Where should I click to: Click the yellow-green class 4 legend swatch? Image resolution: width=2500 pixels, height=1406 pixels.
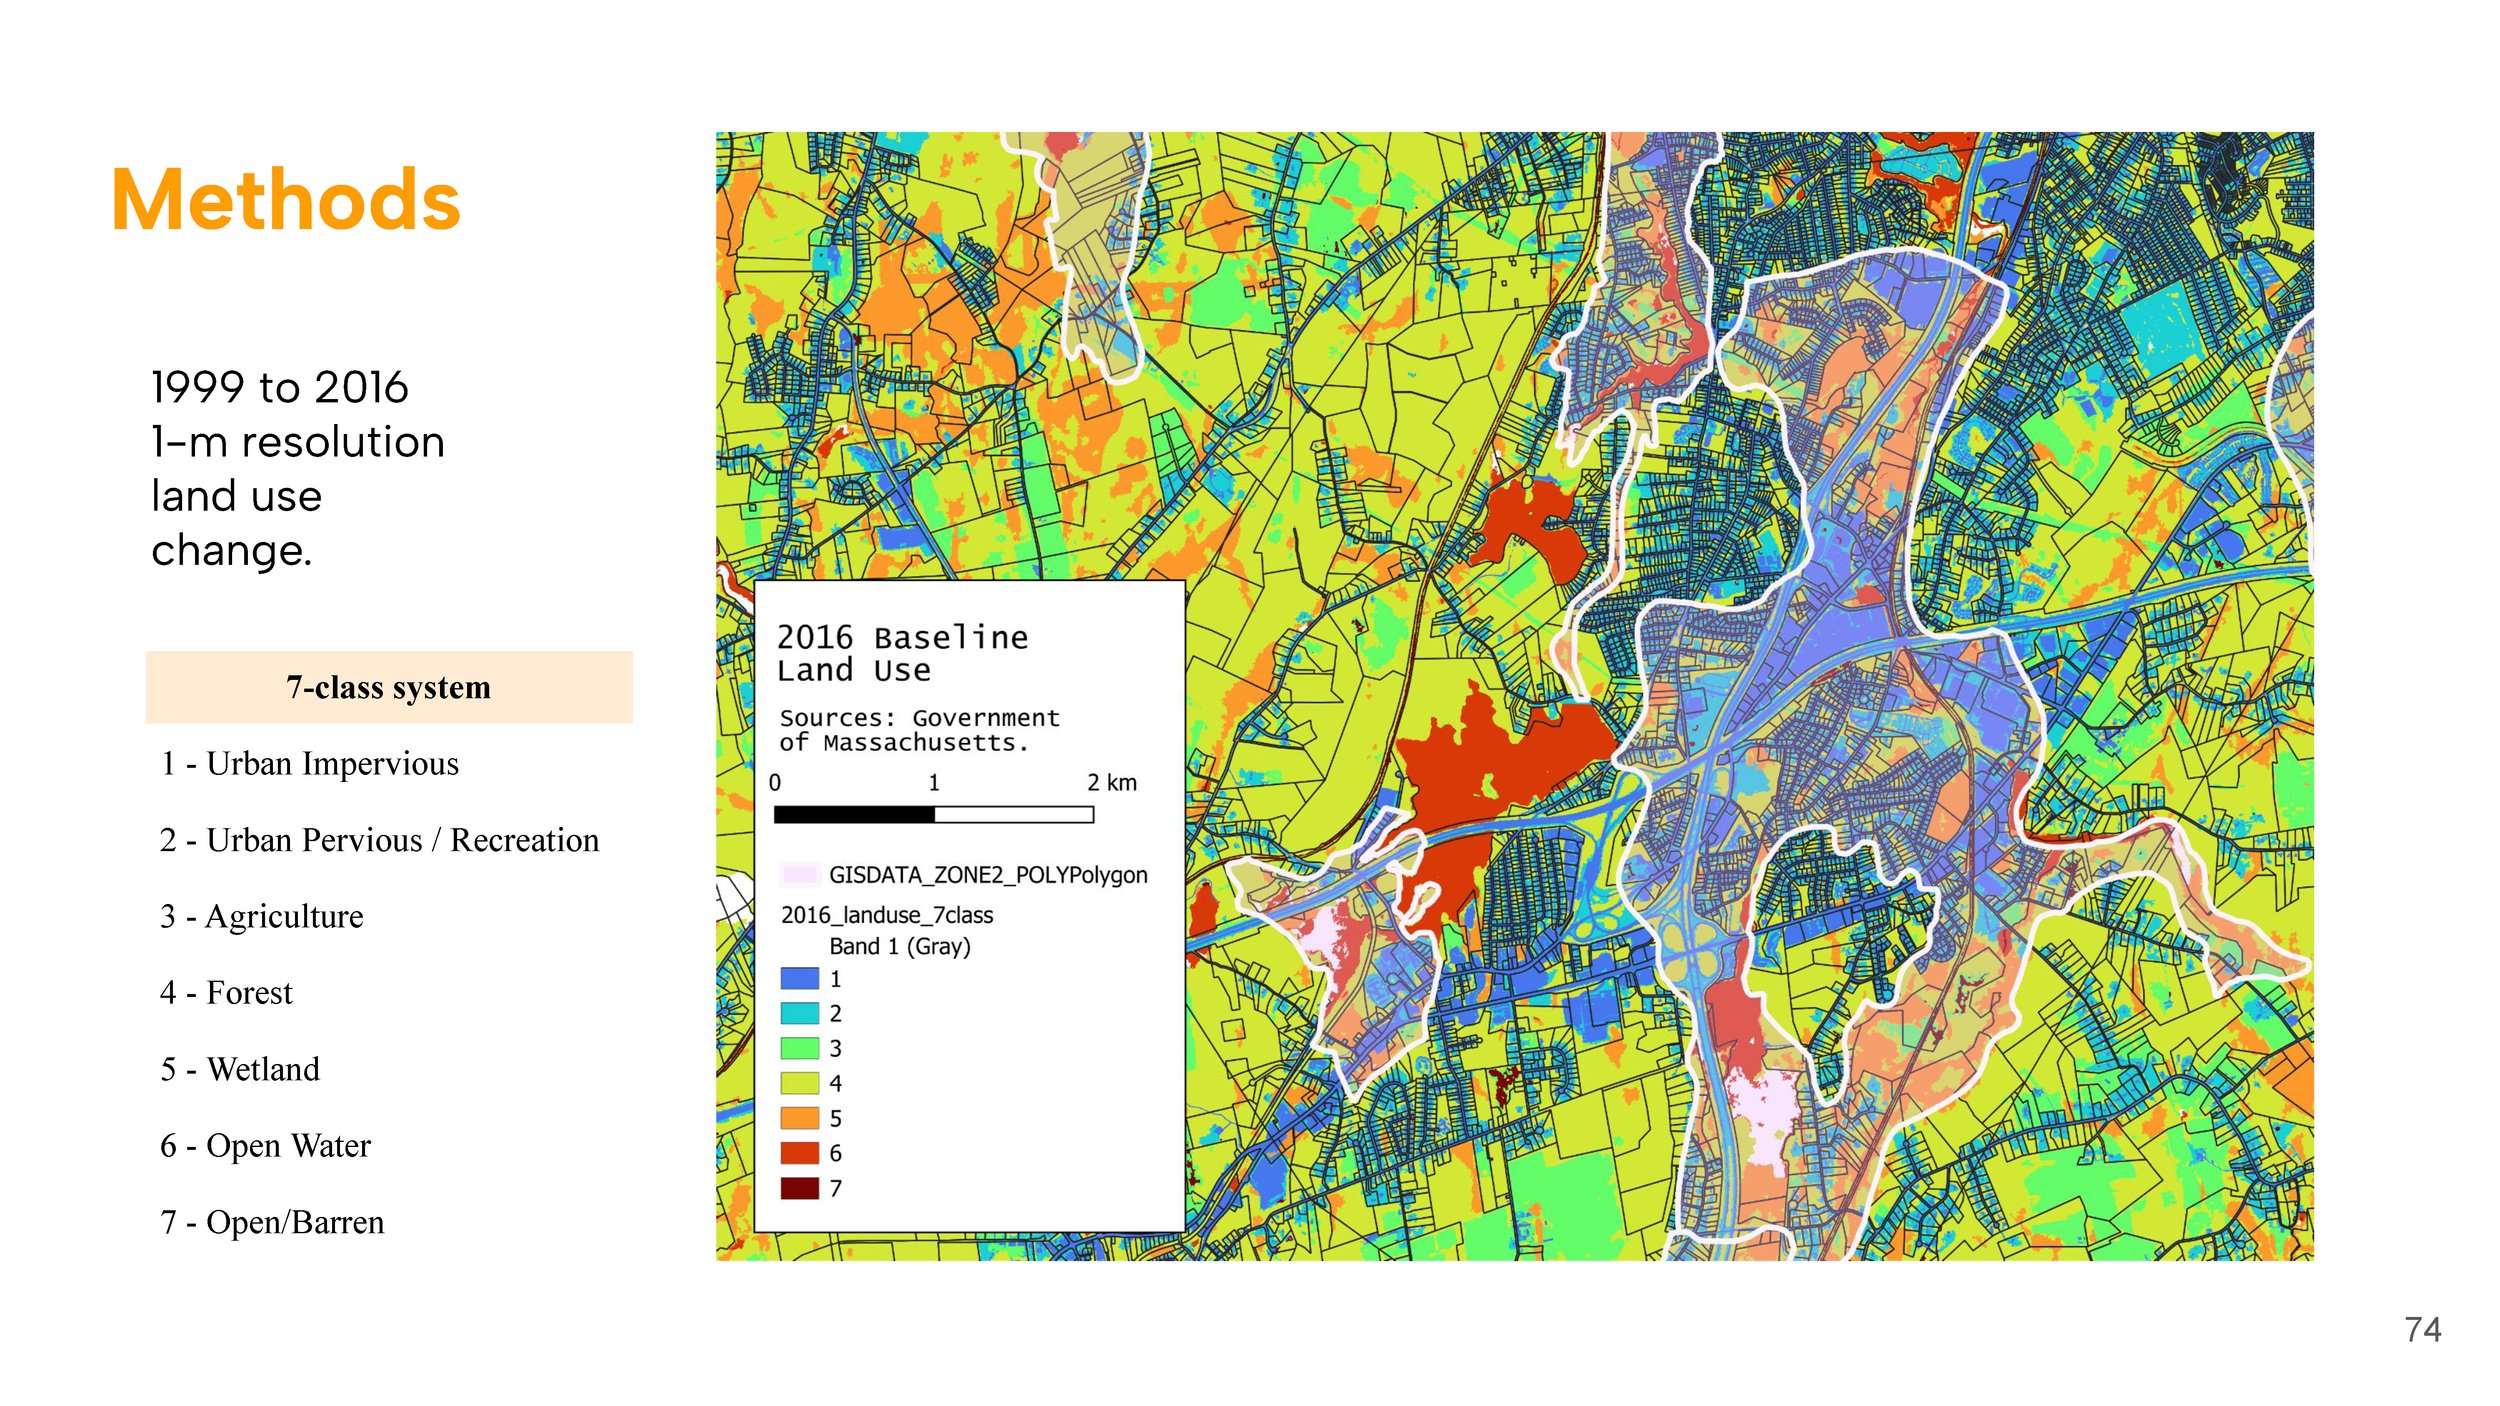[x=800, y=1083]
